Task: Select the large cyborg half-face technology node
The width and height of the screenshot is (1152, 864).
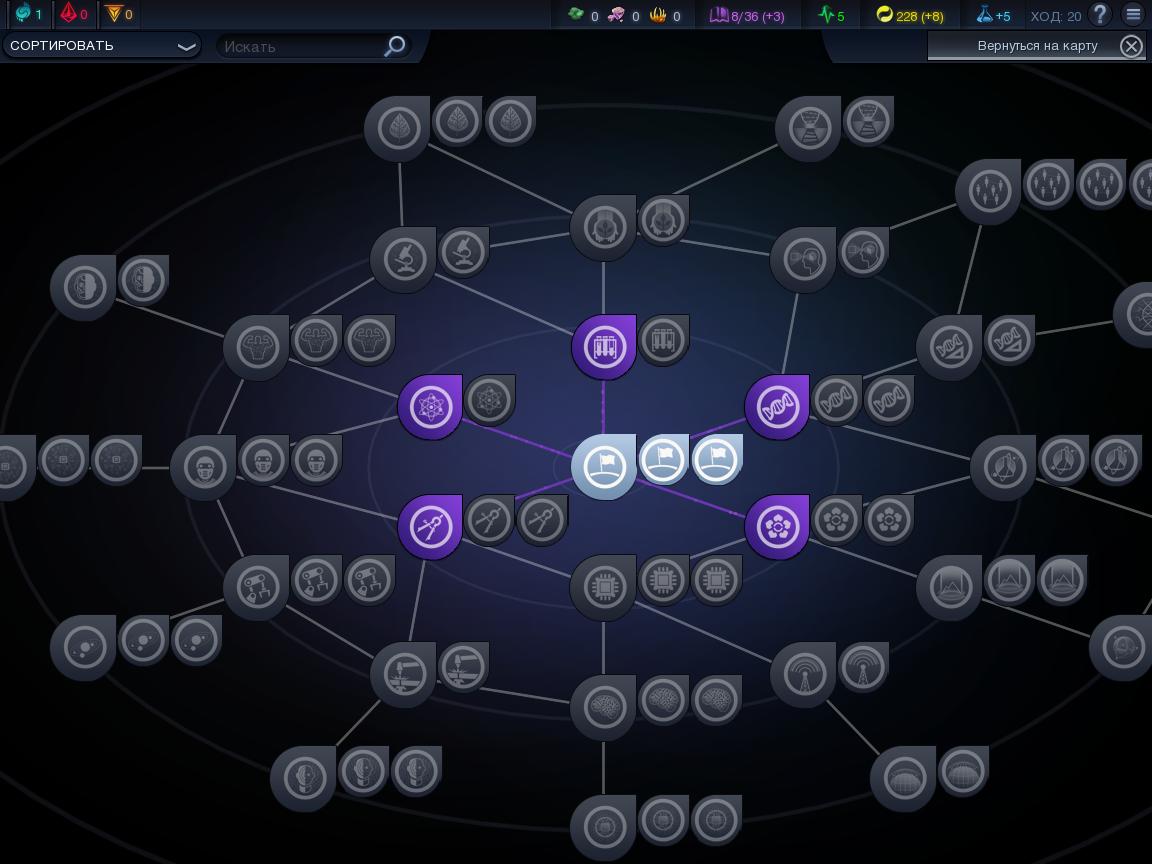Action: [x=303, y=779]
